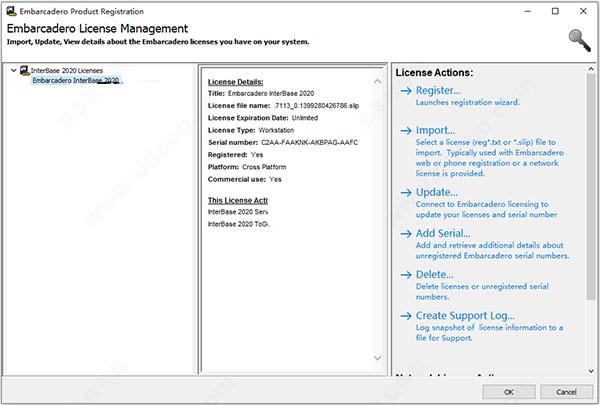Click the arrow icon beside Create Support Log

[406, 316]
